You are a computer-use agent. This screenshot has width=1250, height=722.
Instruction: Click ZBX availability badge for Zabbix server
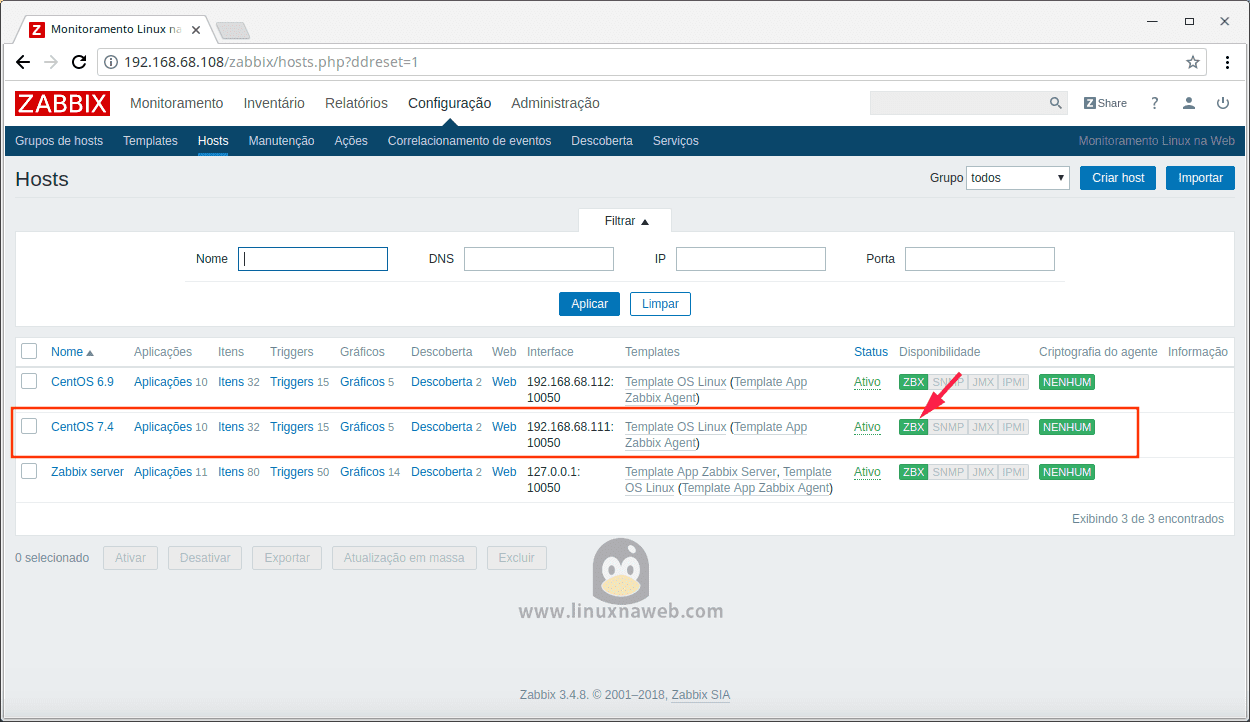pyautogui.click(x=913, y=472)
